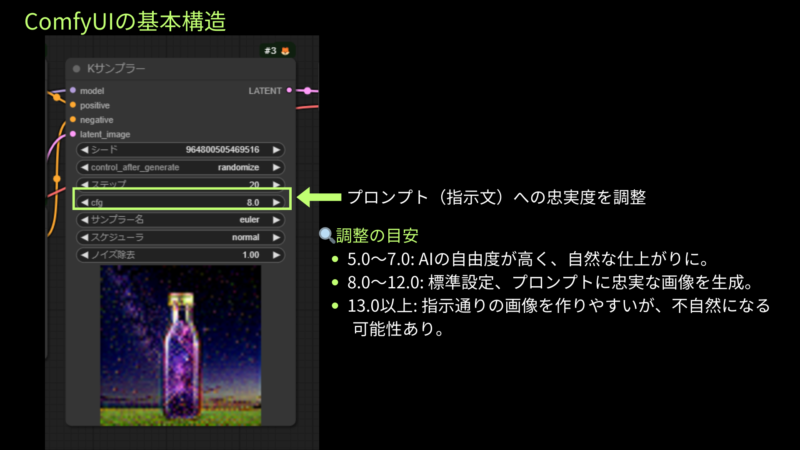Select previous サンプラー名 option with the left arrow

click(85, 219)
